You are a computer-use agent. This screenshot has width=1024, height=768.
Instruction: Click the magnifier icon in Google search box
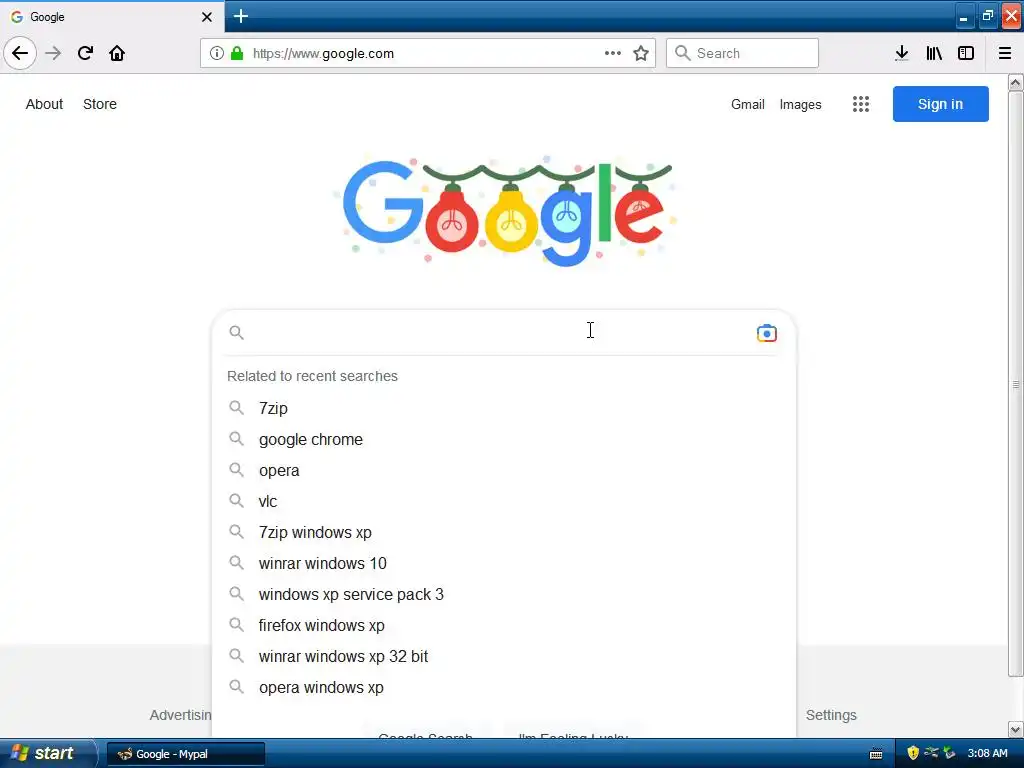(x=236, y=332)
